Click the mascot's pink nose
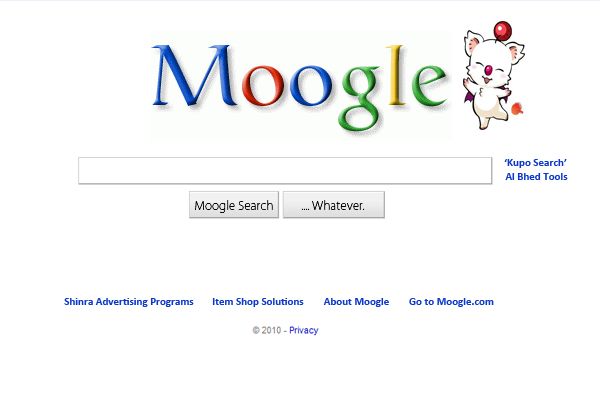This screenshot has width=600, height=400. (489, 70)
